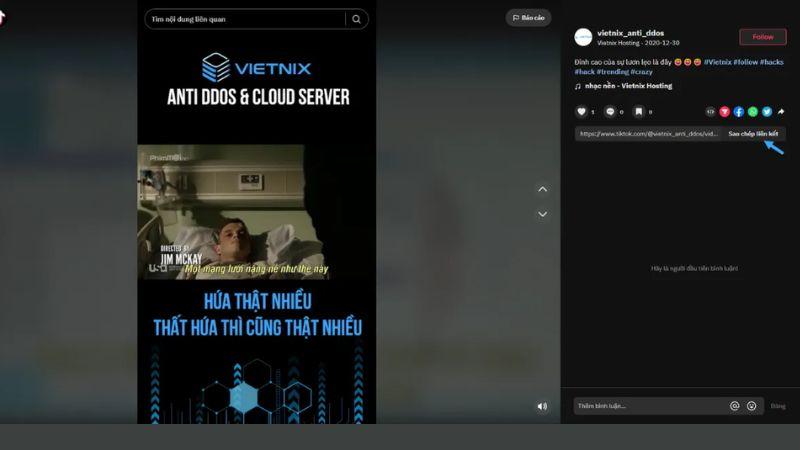
Task: Like the video with the heart icon
Action: 581,112
